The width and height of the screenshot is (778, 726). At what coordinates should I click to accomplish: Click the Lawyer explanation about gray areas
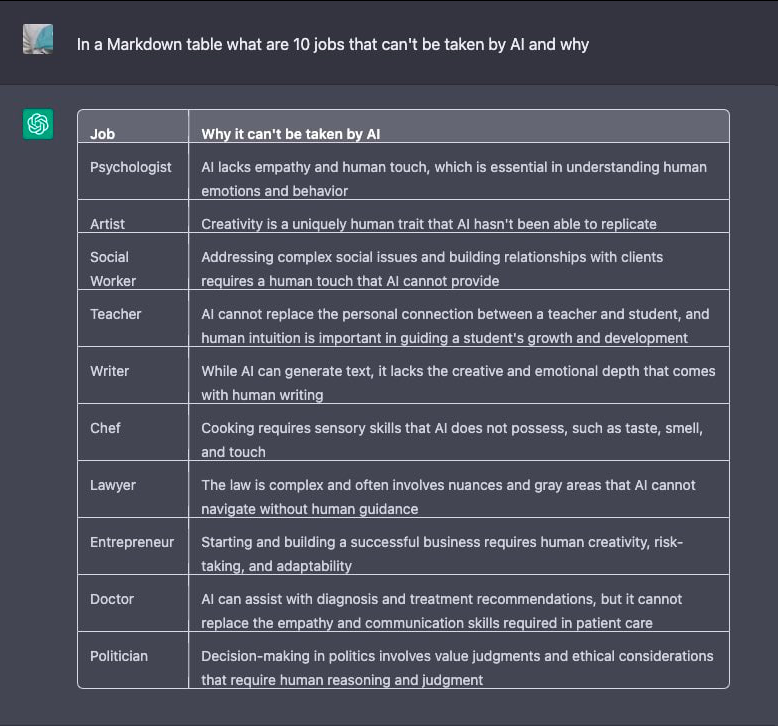pyautogui.click(x=448, y=496)
